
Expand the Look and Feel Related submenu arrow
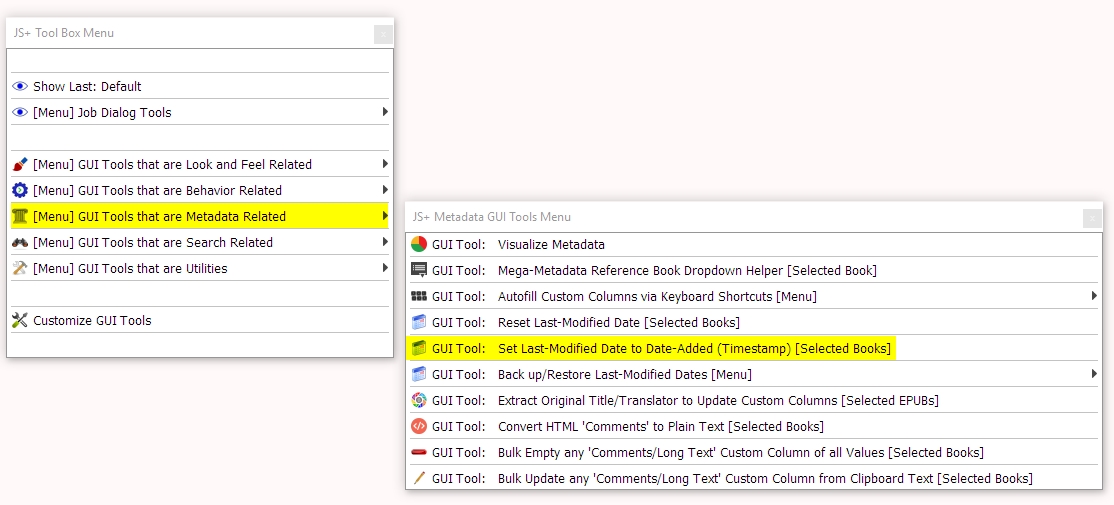coord(384,163)
